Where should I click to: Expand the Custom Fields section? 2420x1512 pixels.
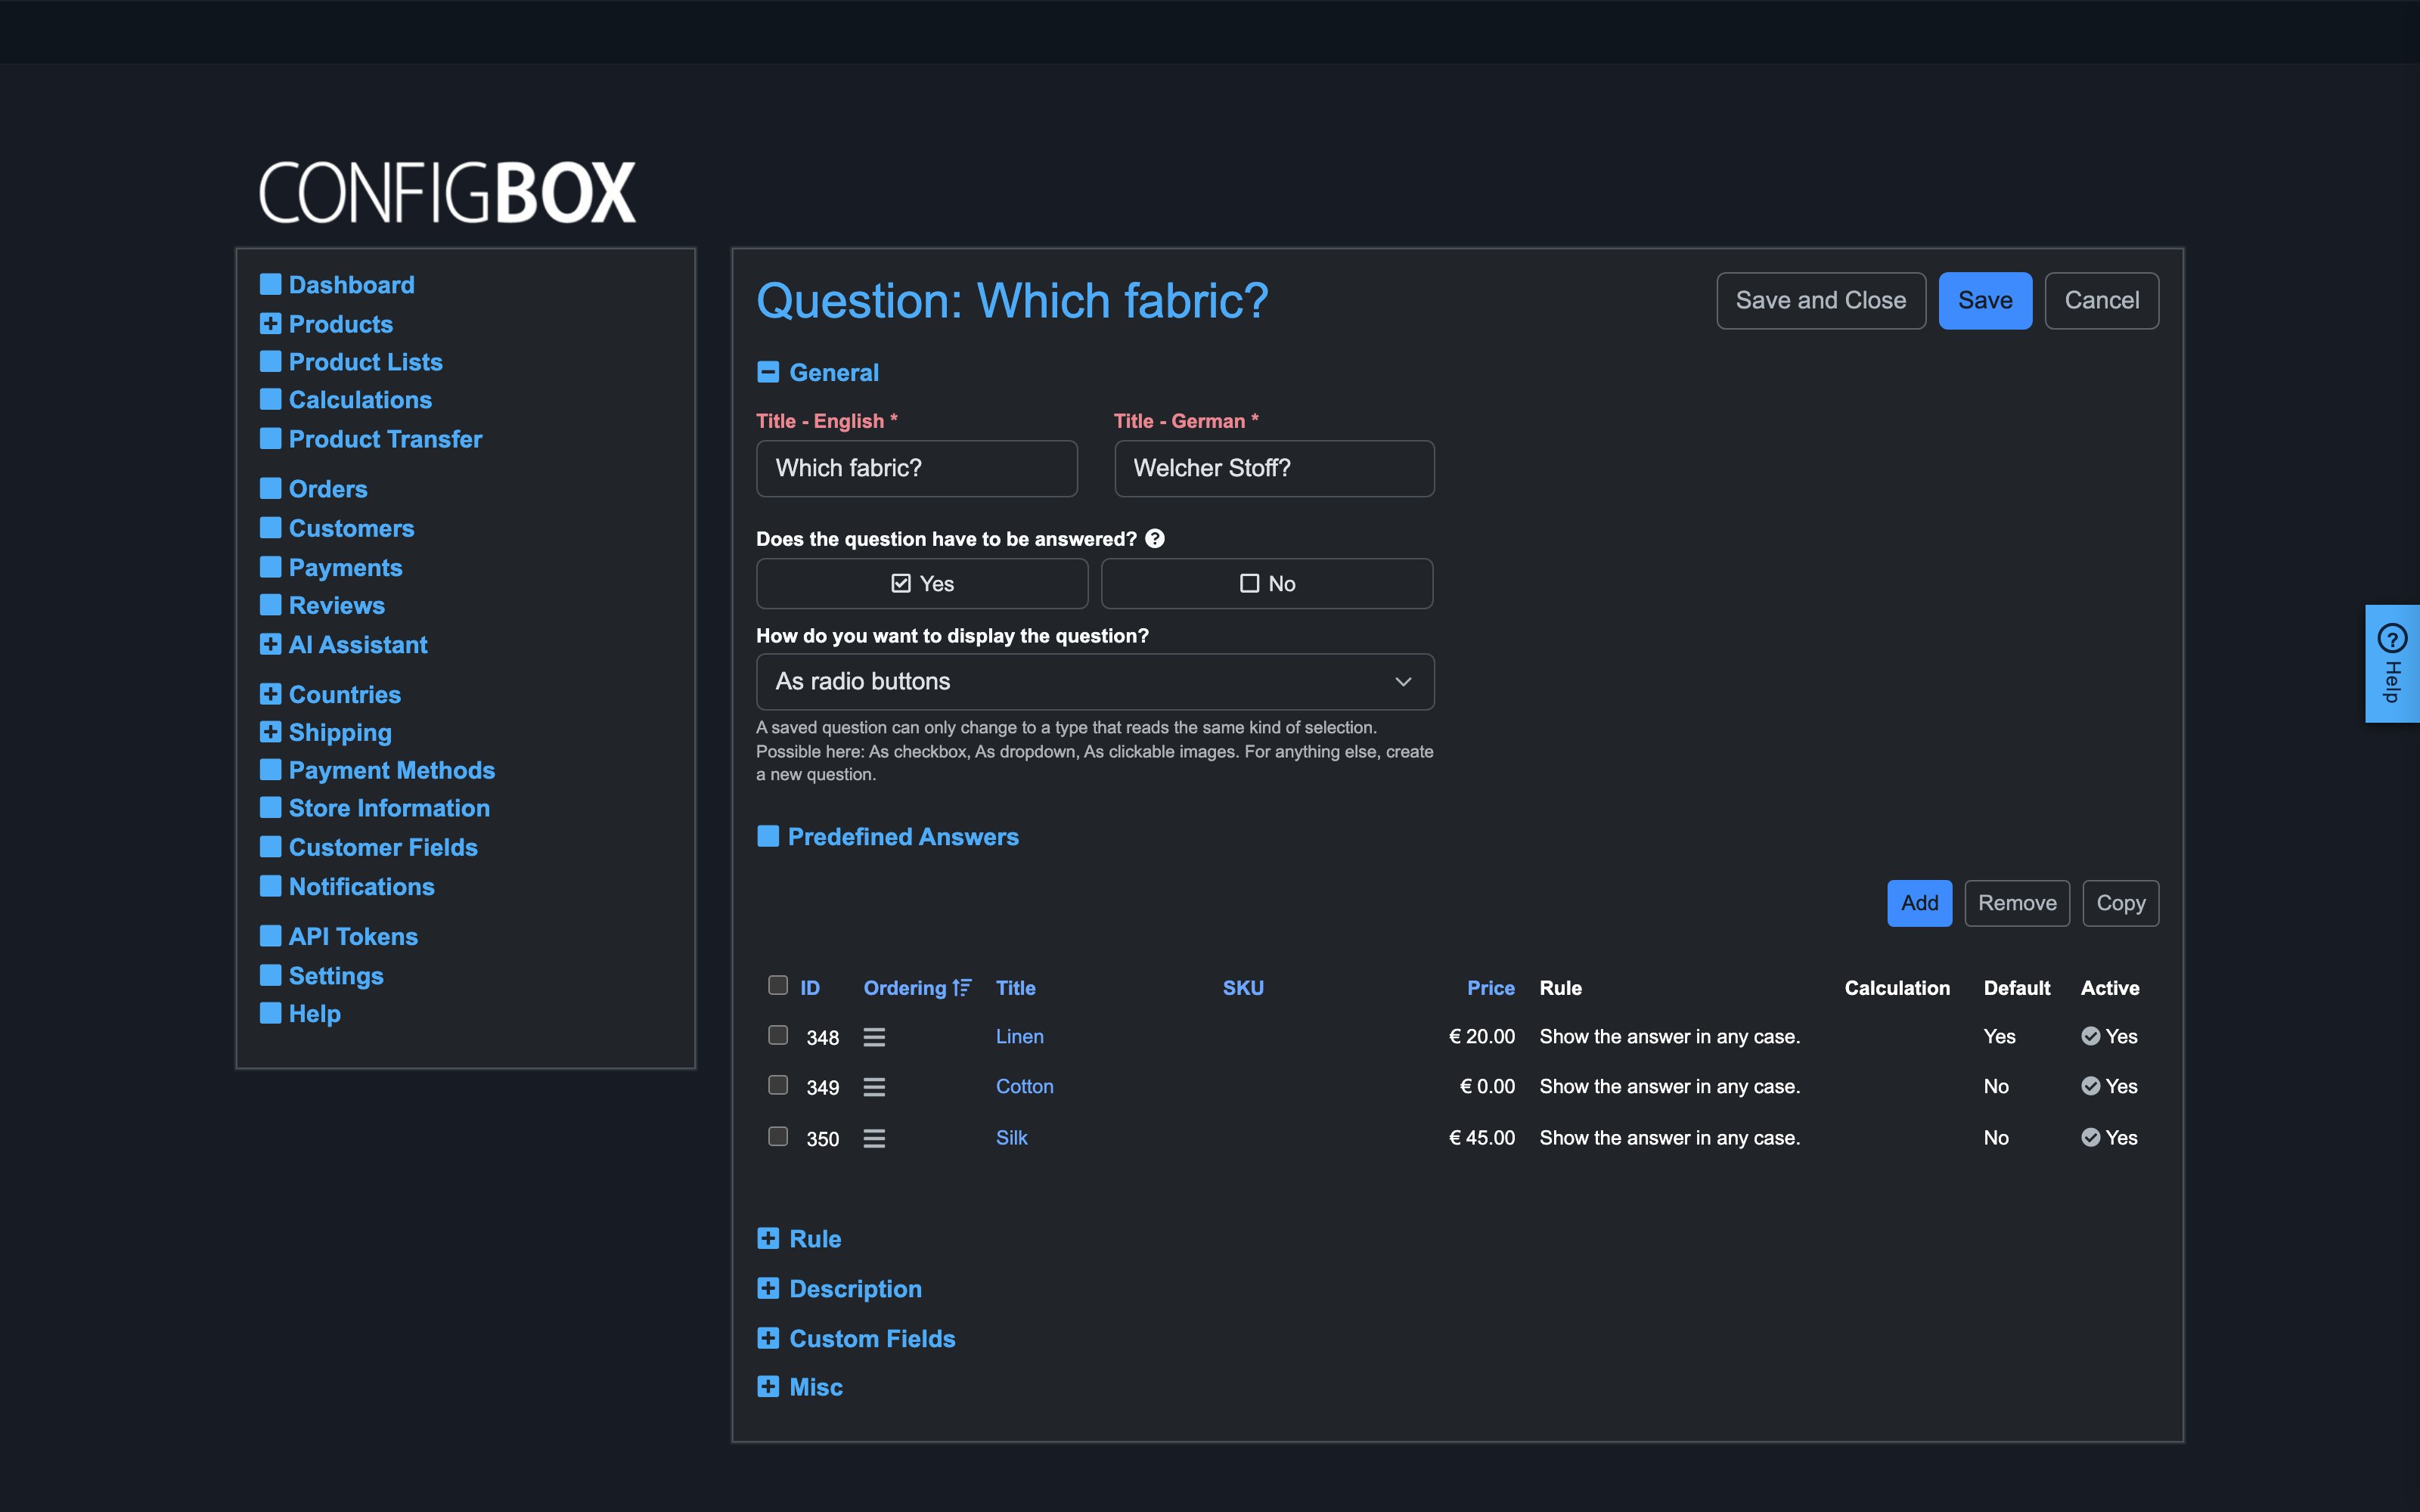[768, 1338]
